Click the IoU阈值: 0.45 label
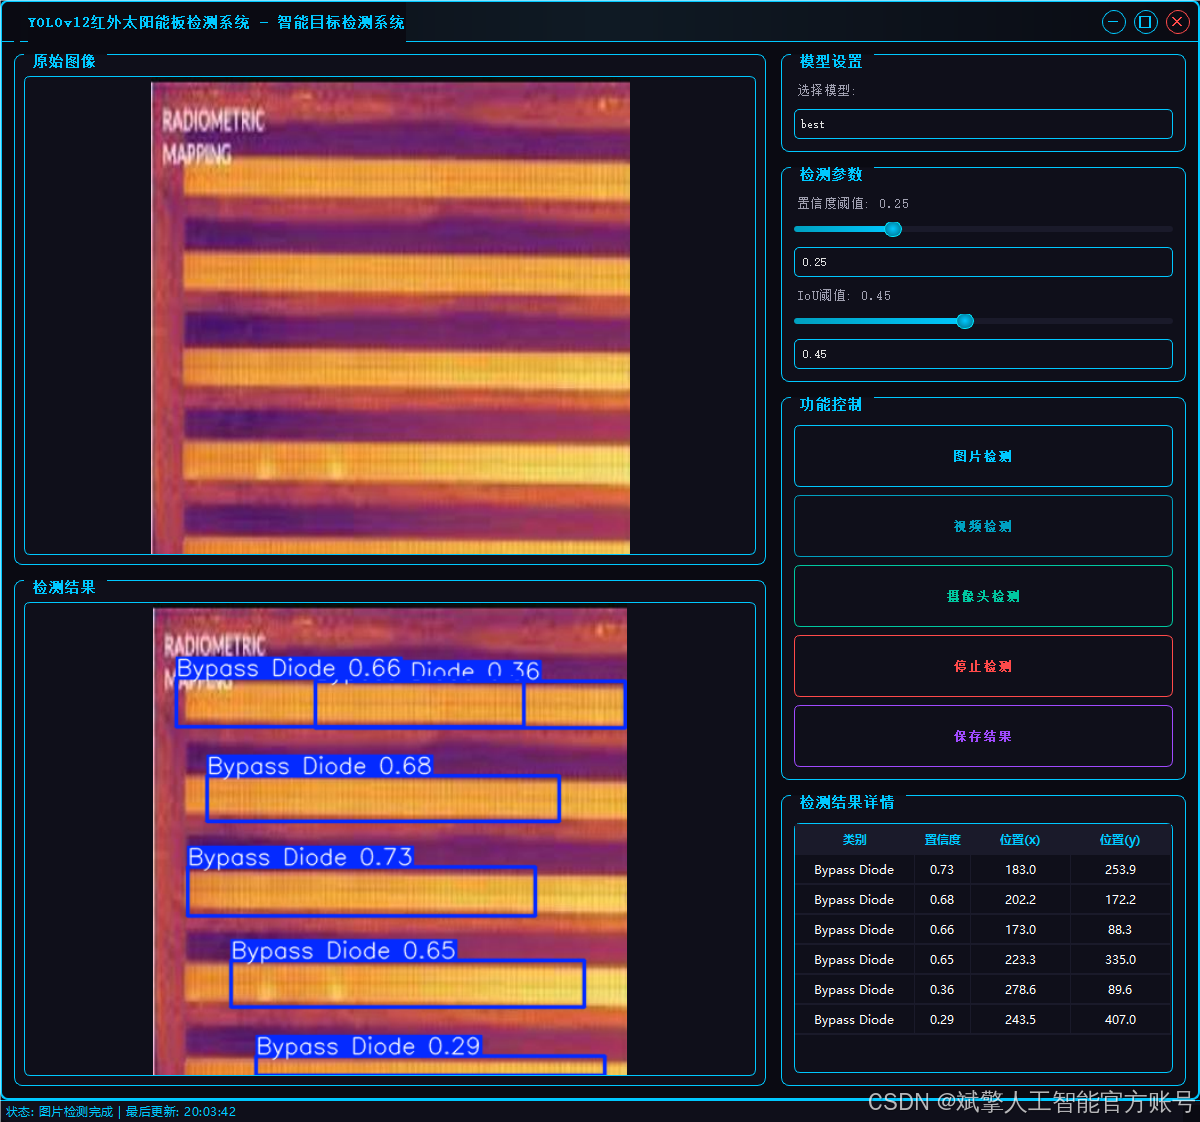This screenshot has width=1200, height=1122. click(844, 296)
